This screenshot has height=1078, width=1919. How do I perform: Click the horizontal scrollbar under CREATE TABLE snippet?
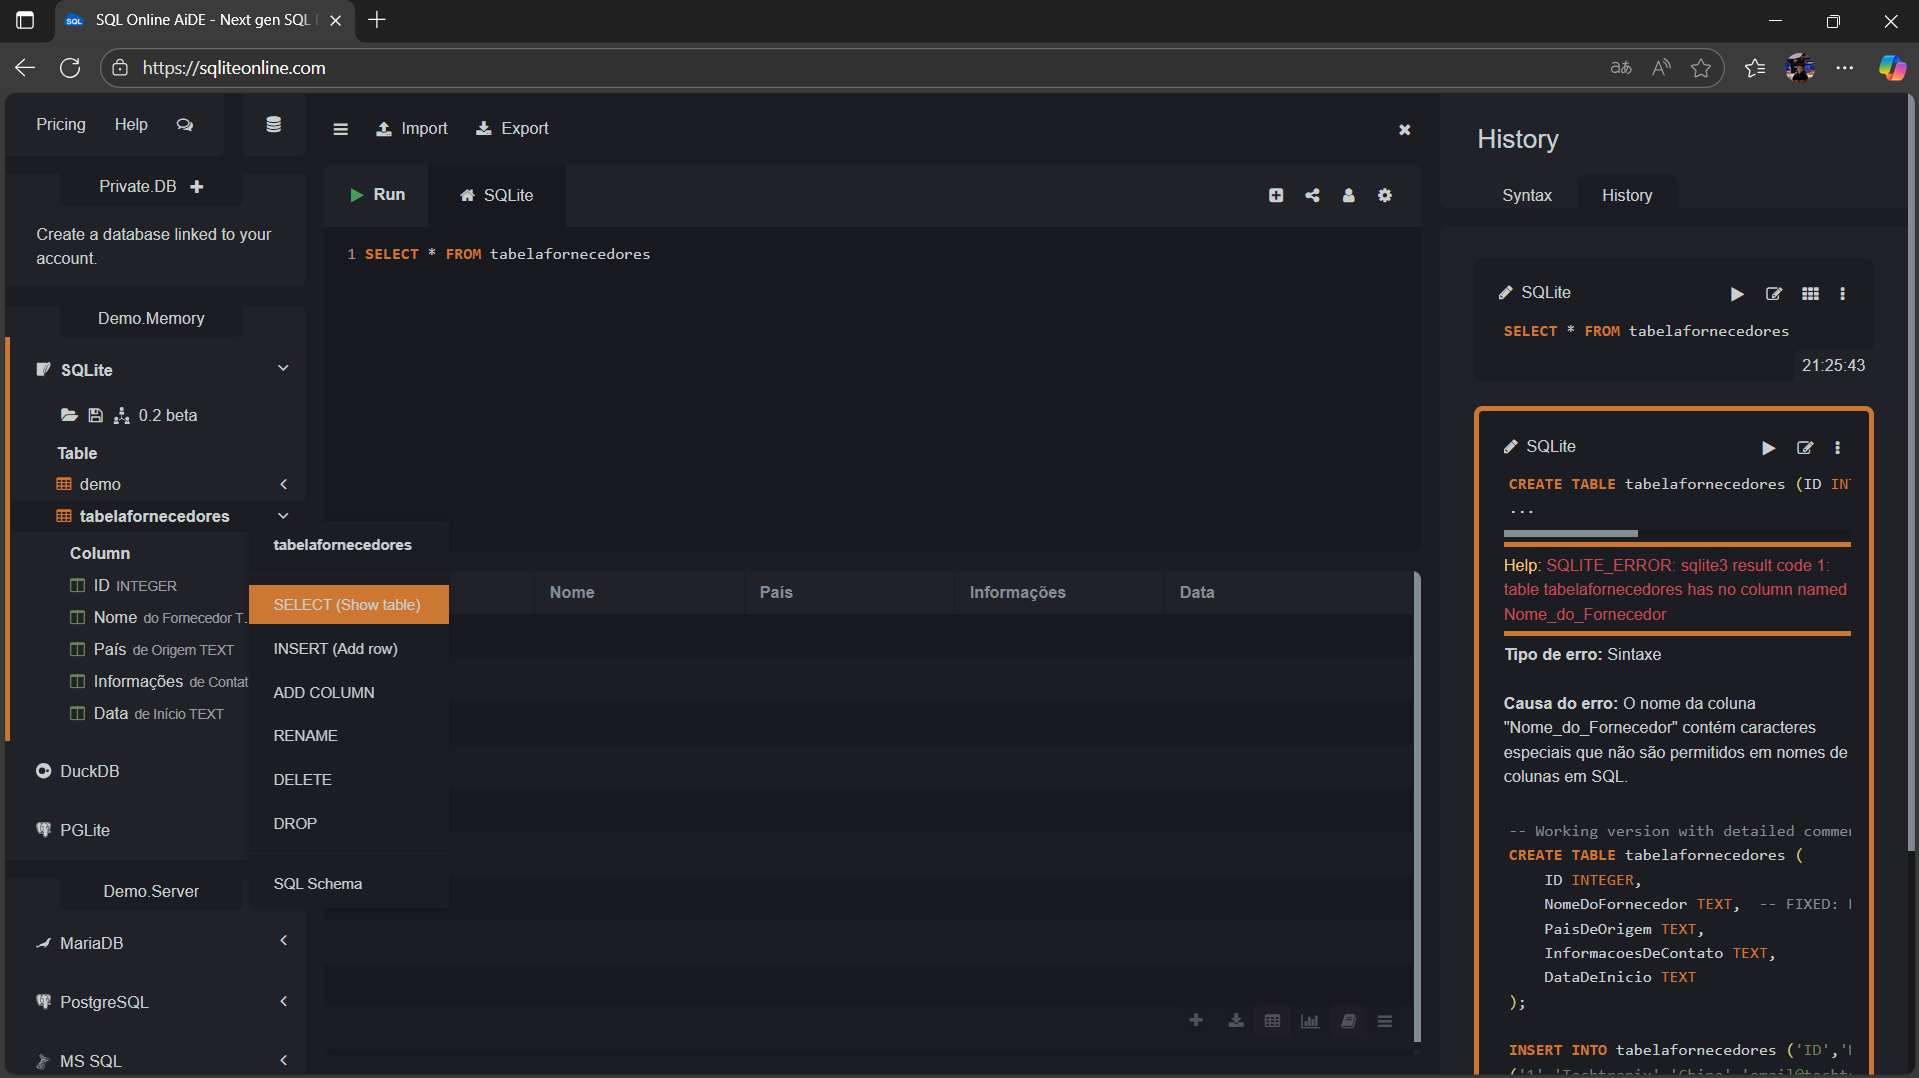click(1571, 534)
